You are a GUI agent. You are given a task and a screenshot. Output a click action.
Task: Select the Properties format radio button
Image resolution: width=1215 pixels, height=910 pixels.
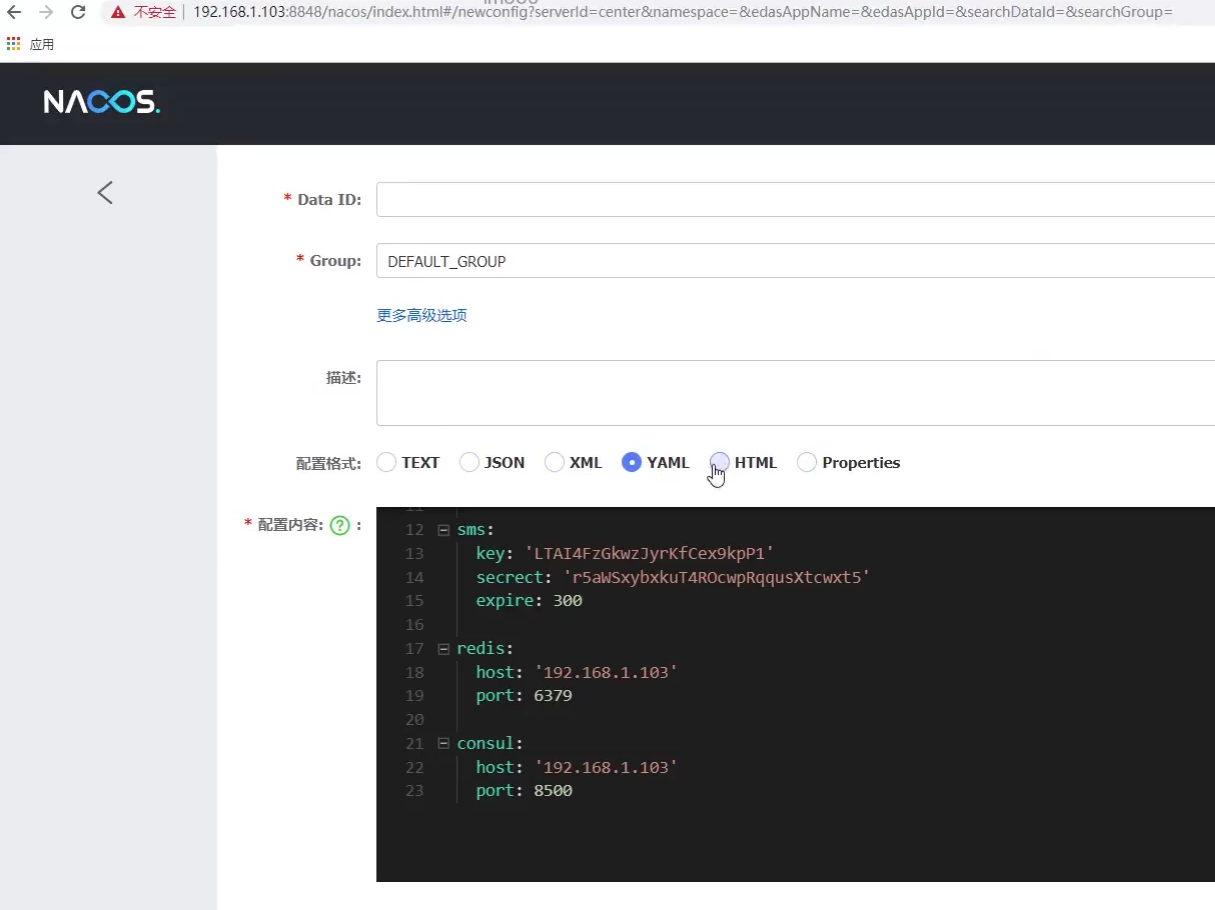click(x=806, y=462)
